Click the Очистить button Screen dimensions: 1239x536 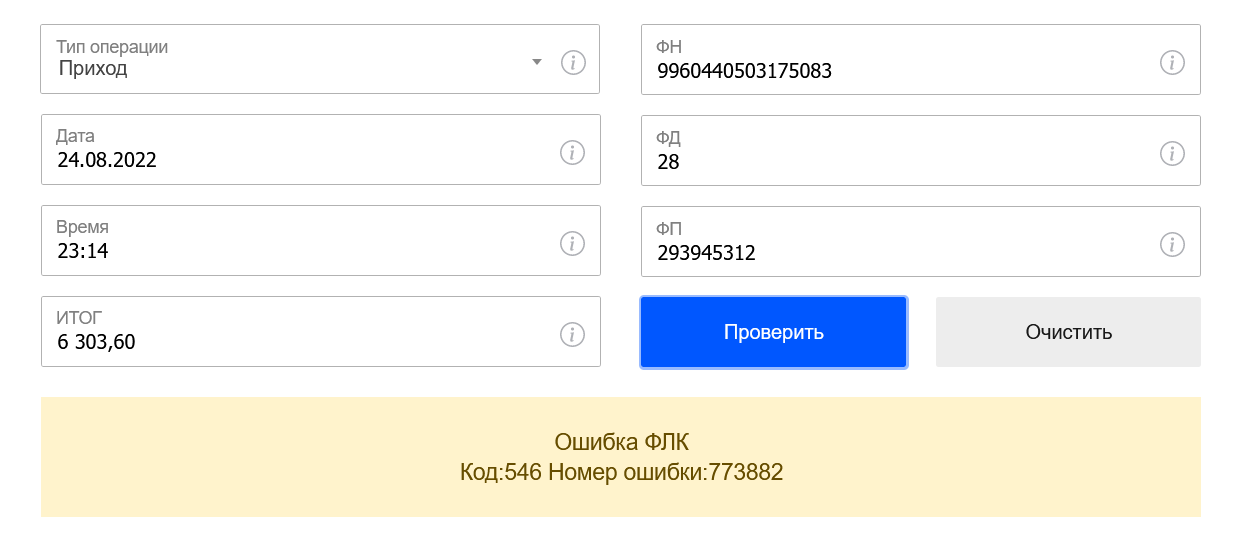(x=1068, y=332)
